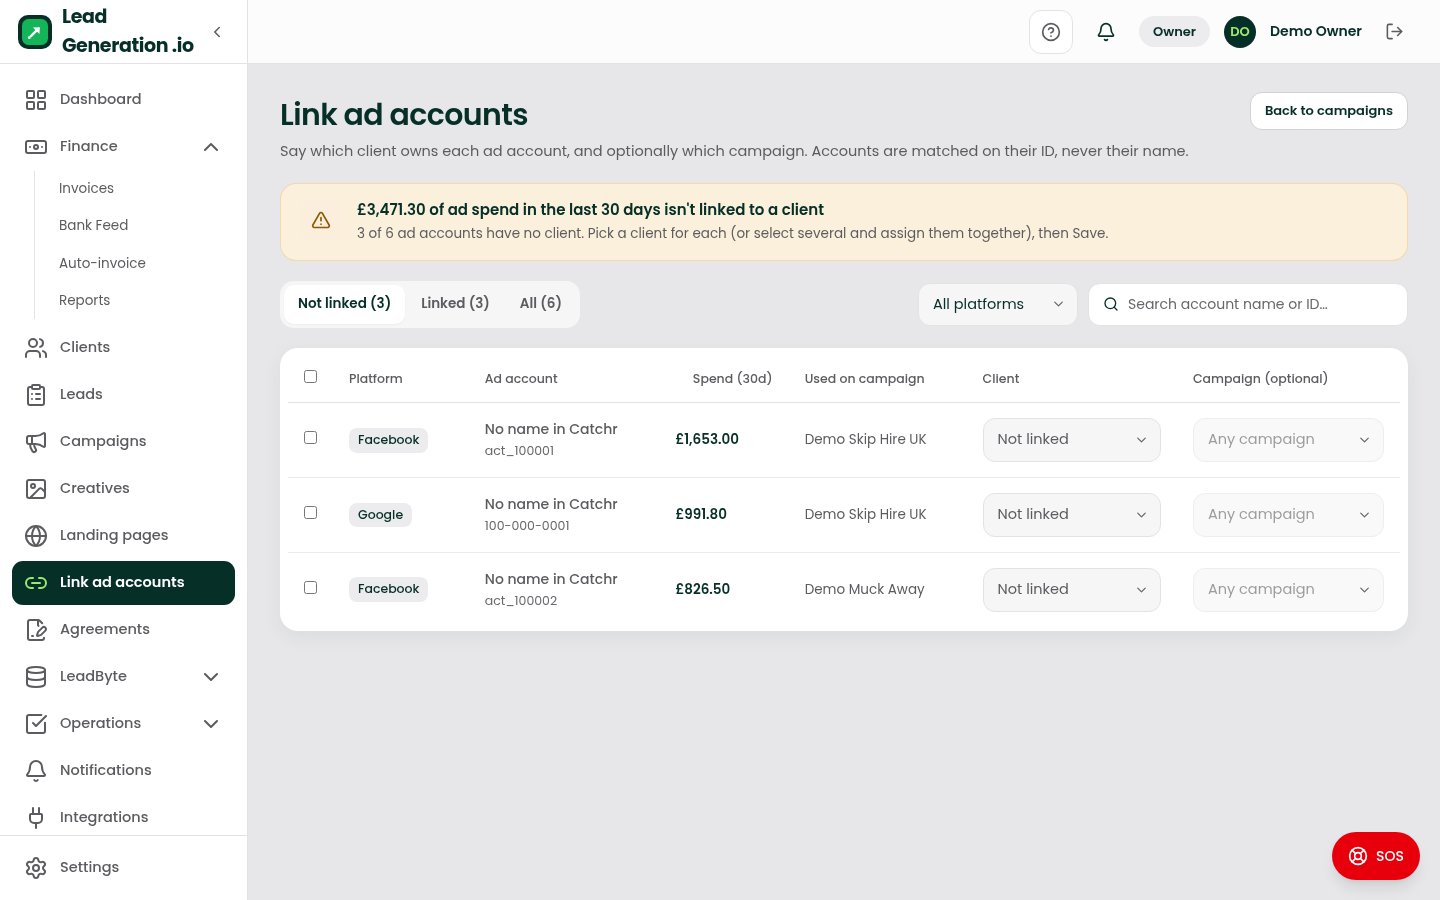
Task: Open the Client dropdown for act_100002
Action: coord(1072,590)
